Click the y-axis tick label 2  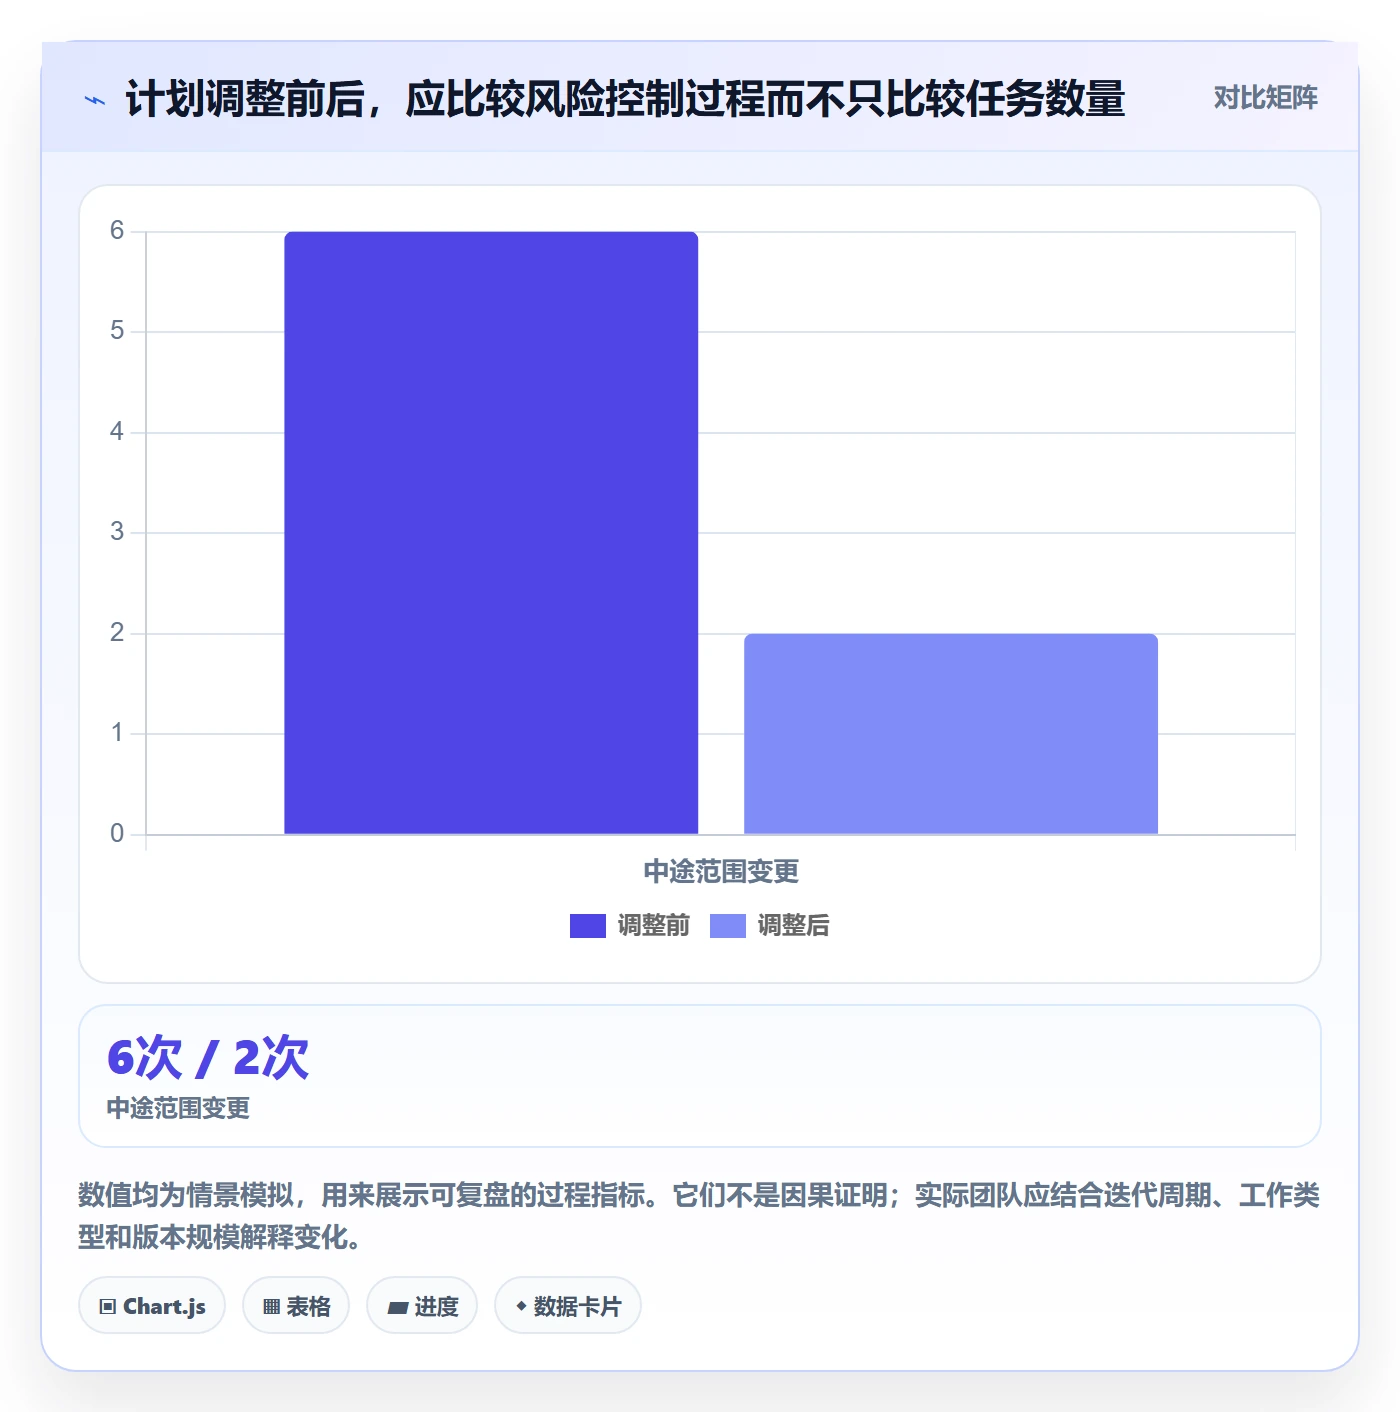tap(117, 633)
